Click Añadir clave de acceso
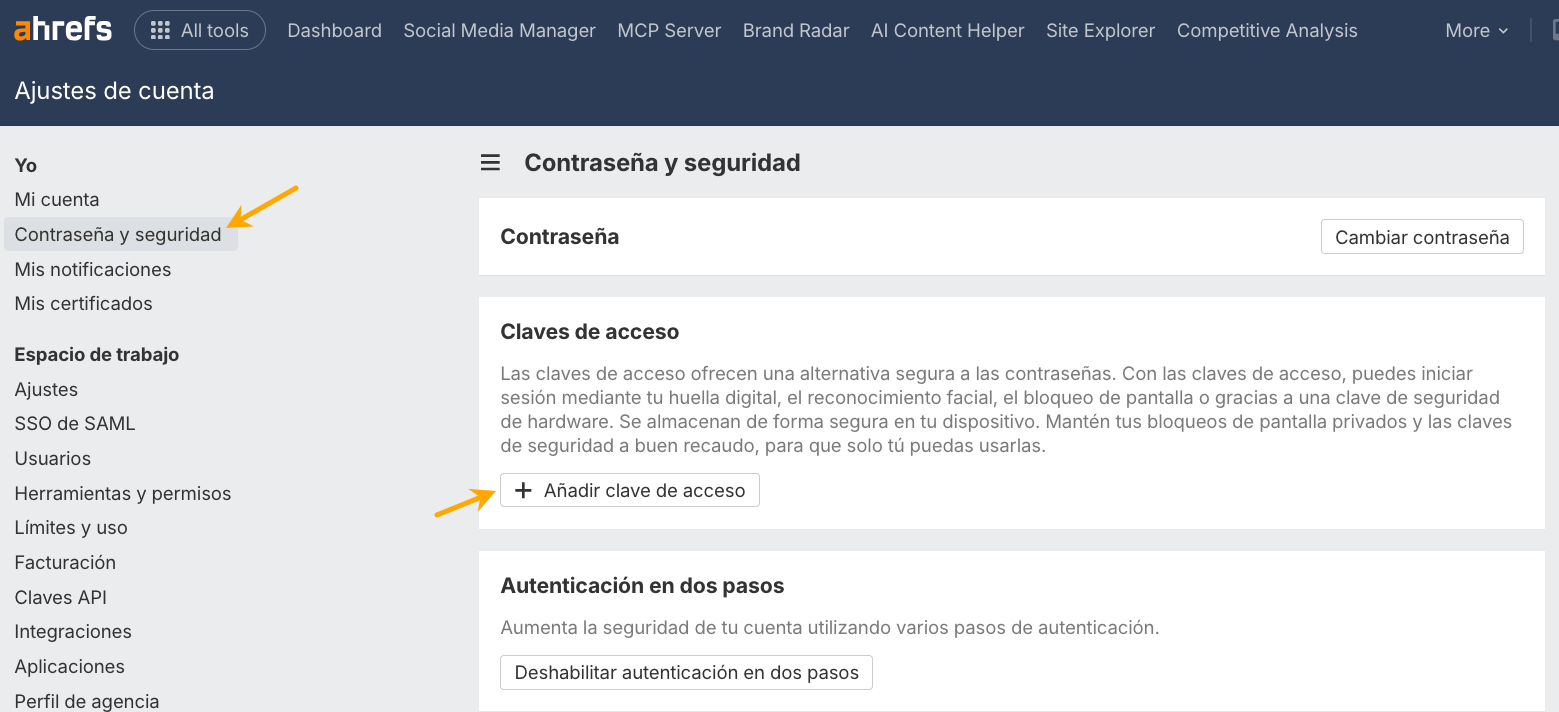 (629, 490)
